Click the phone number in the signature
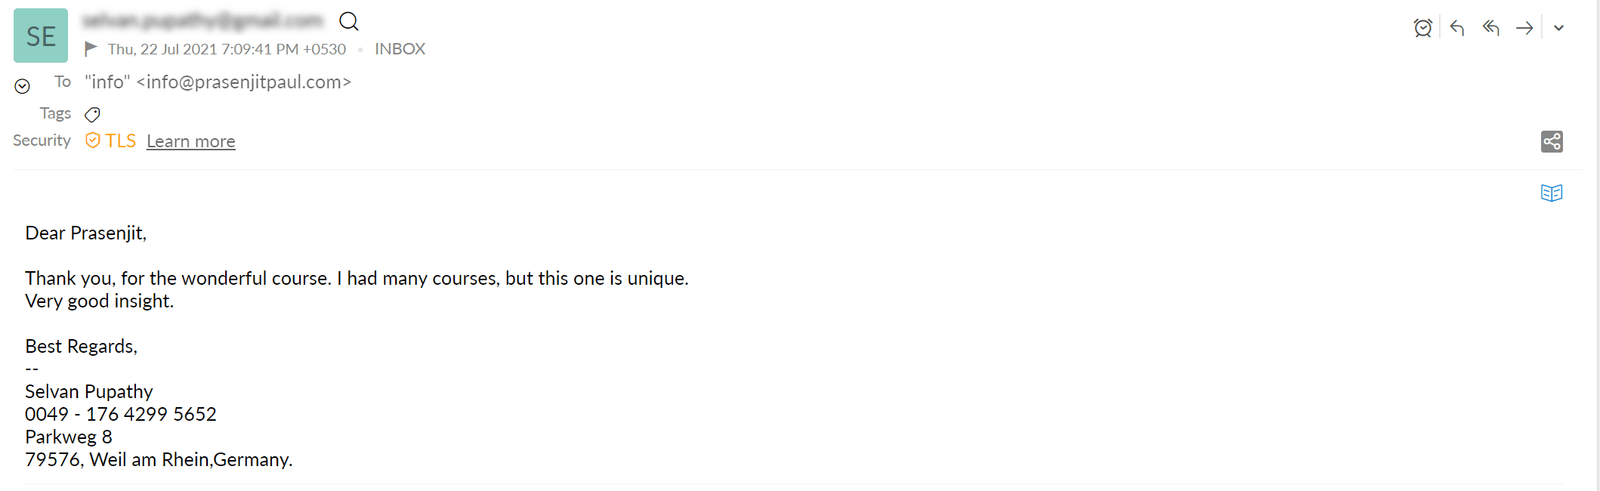 (121, 414)
